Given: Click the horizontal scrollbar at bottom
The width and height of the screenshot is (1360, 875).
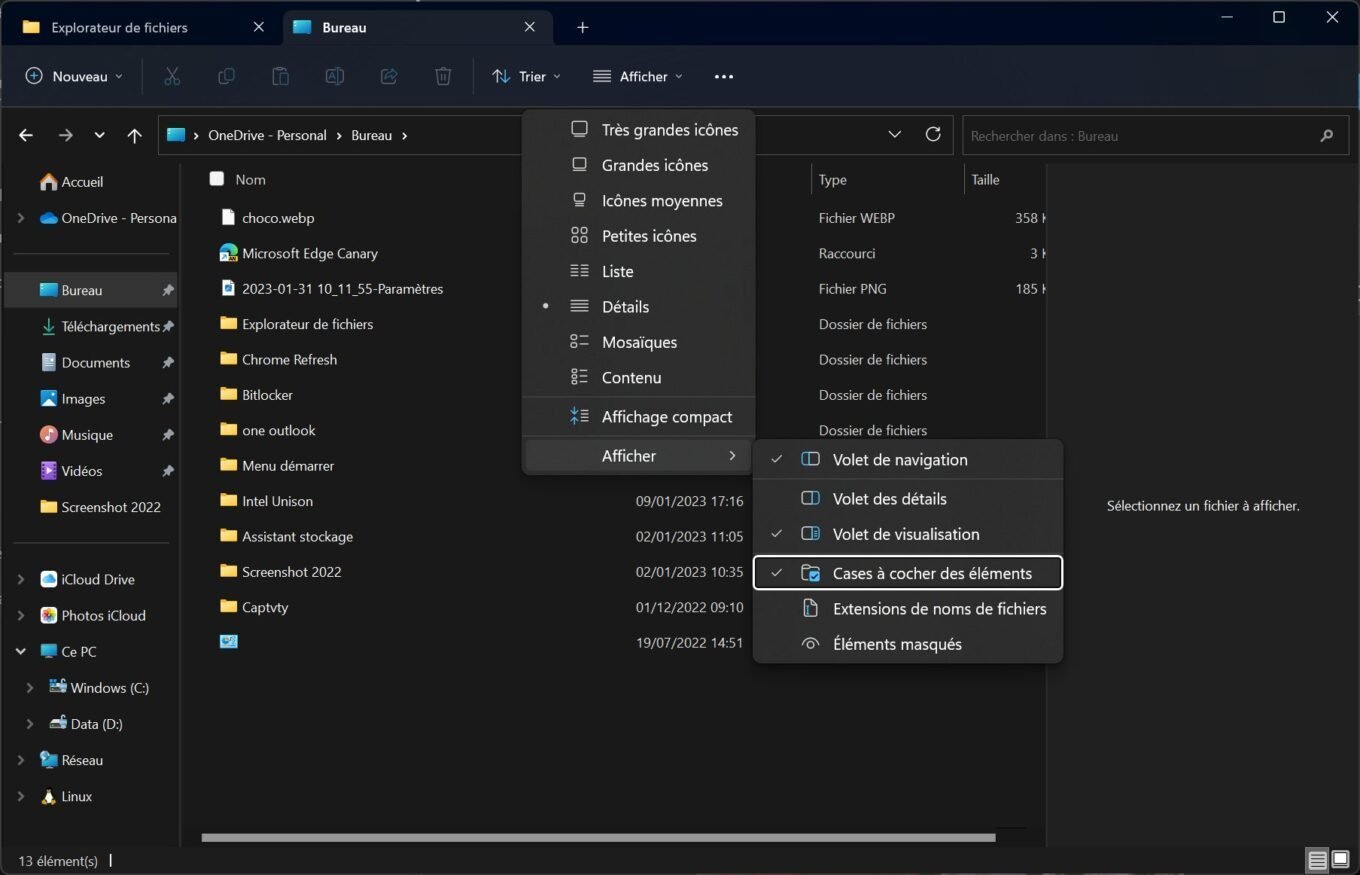Looking at the screenshot, I should click(598, 838).
